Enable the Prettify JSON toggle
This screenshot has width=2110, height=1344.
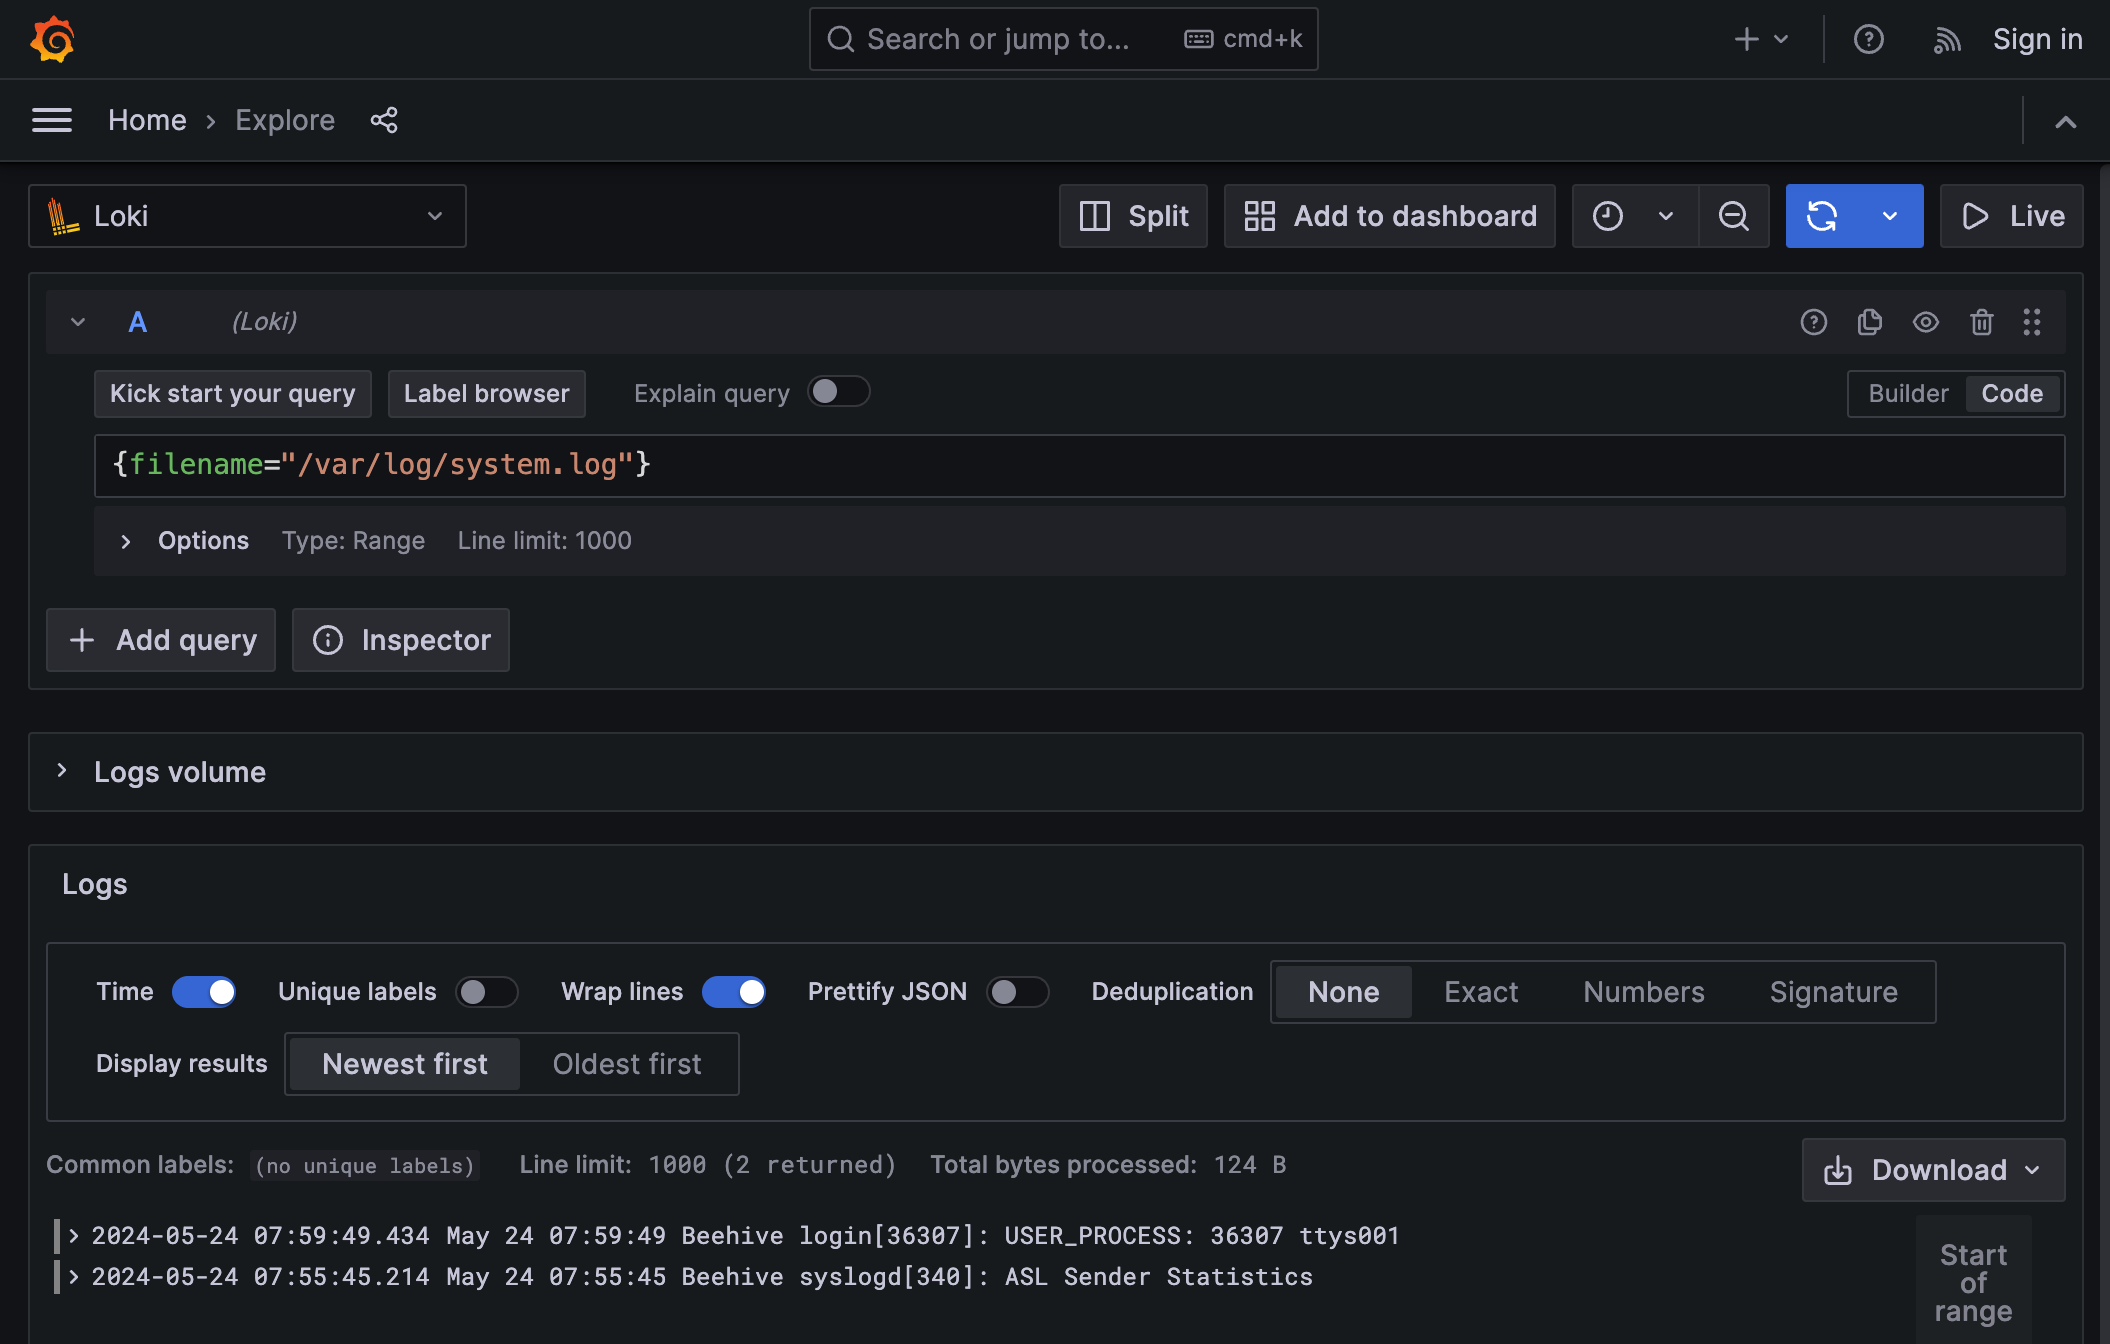[1018, 991]
